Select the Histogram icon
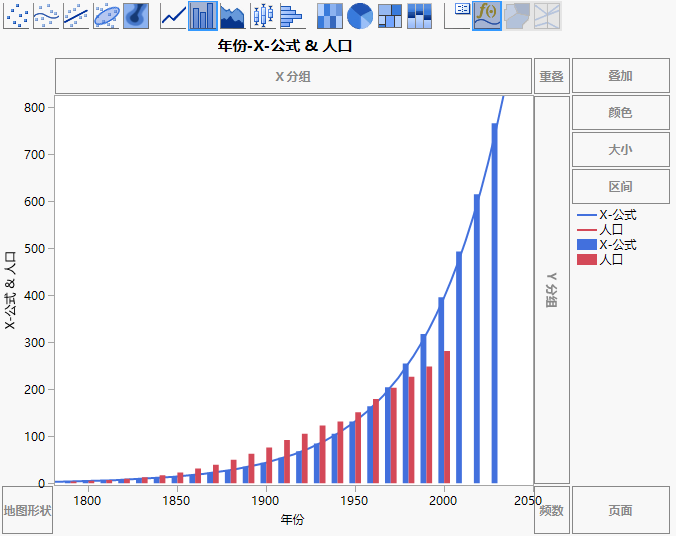The width and height of the screenshot is (676, 536). click(291, 15)
